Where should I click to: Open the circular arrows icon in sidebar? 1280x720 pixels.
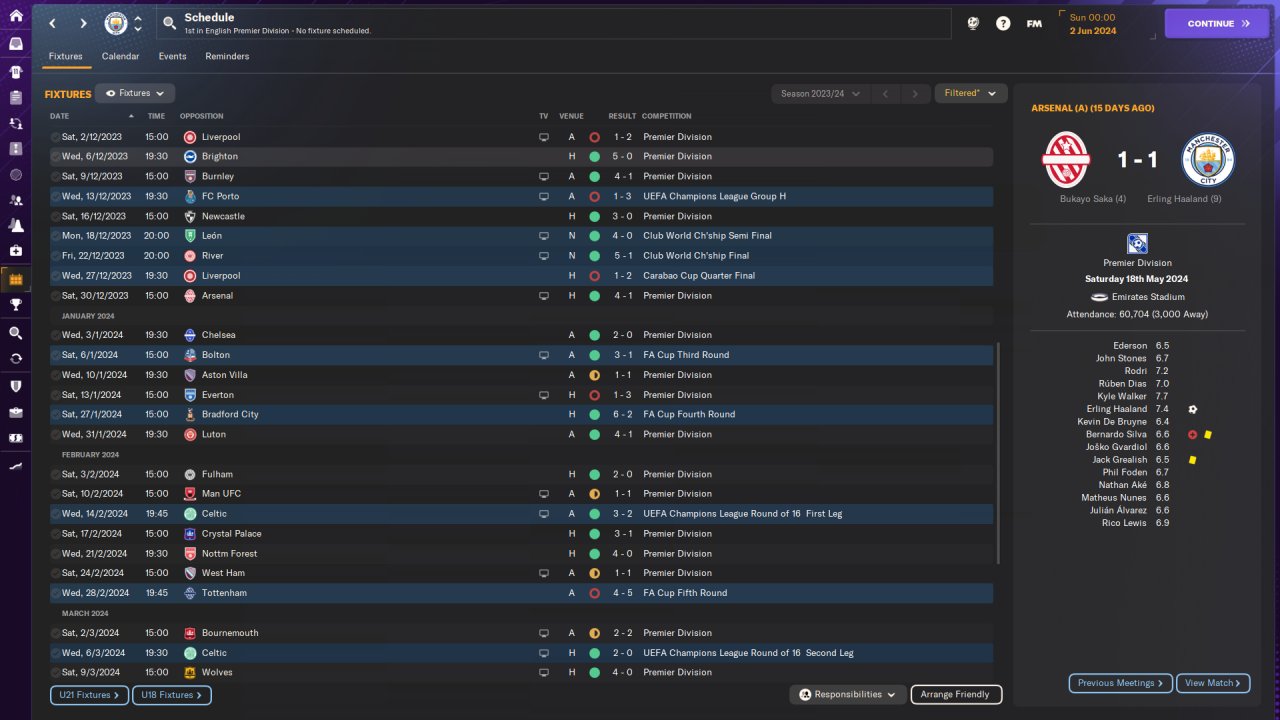click(15, 358)
